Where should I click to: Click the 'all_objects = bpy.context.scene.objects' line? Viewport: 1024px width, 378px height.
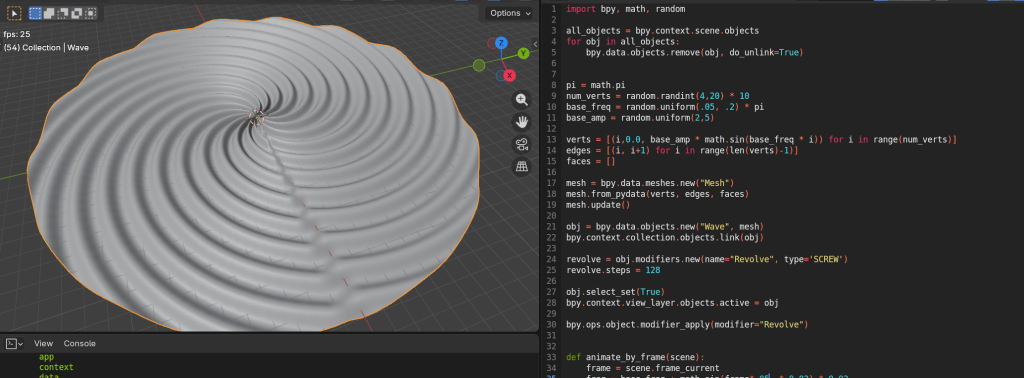coord(662,31)
